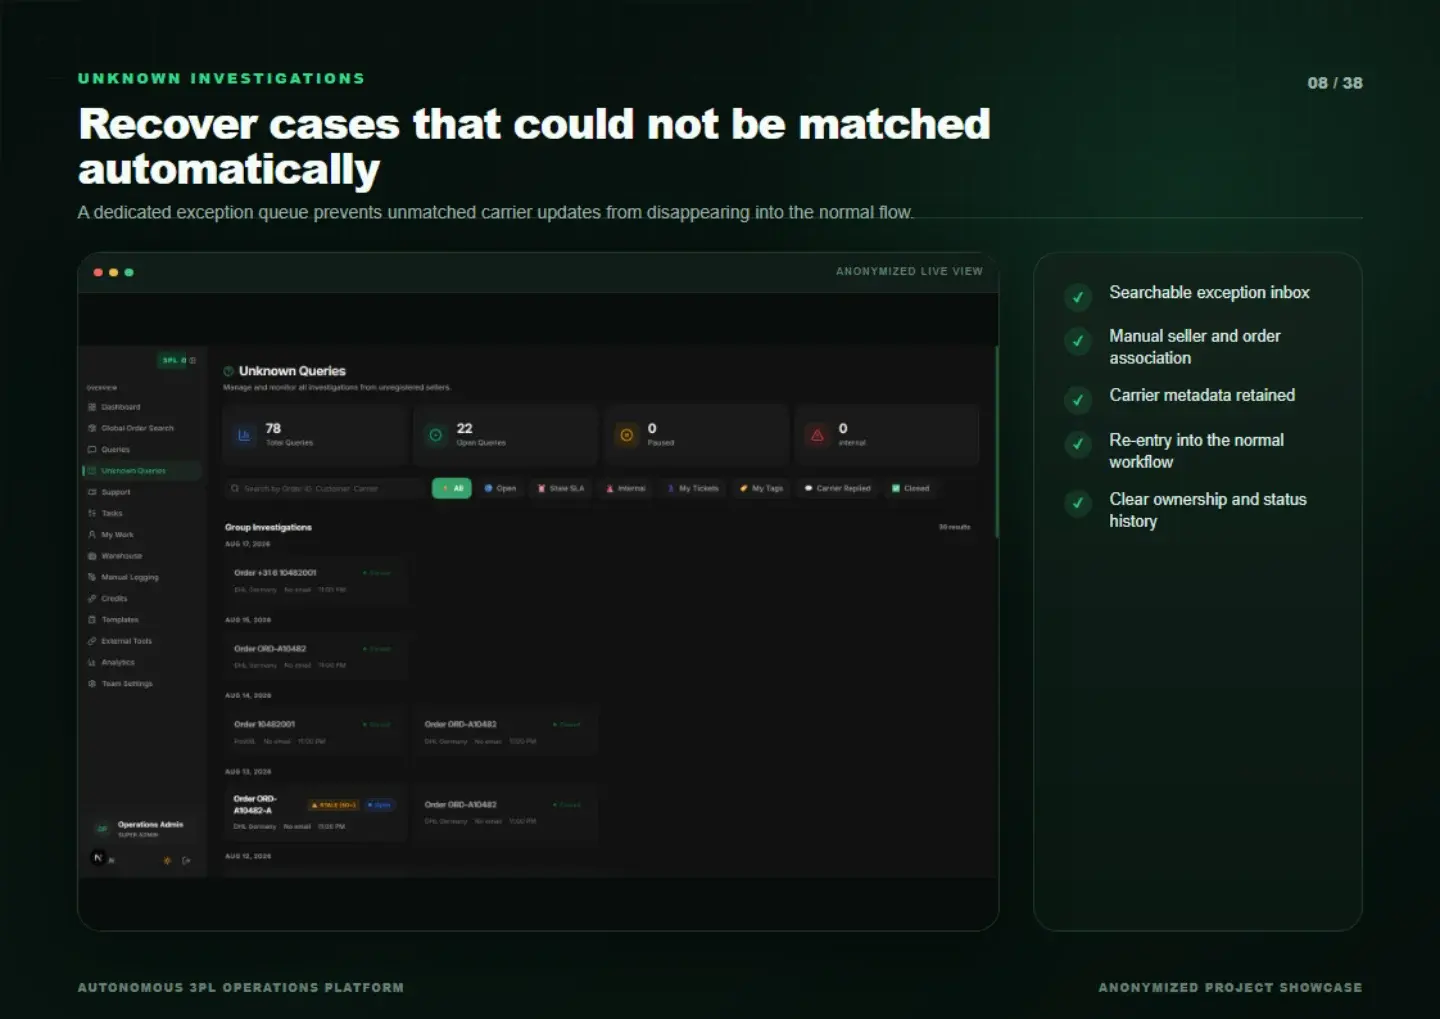
Task: Open the Order 10482001 card
Action: (316, 732)
